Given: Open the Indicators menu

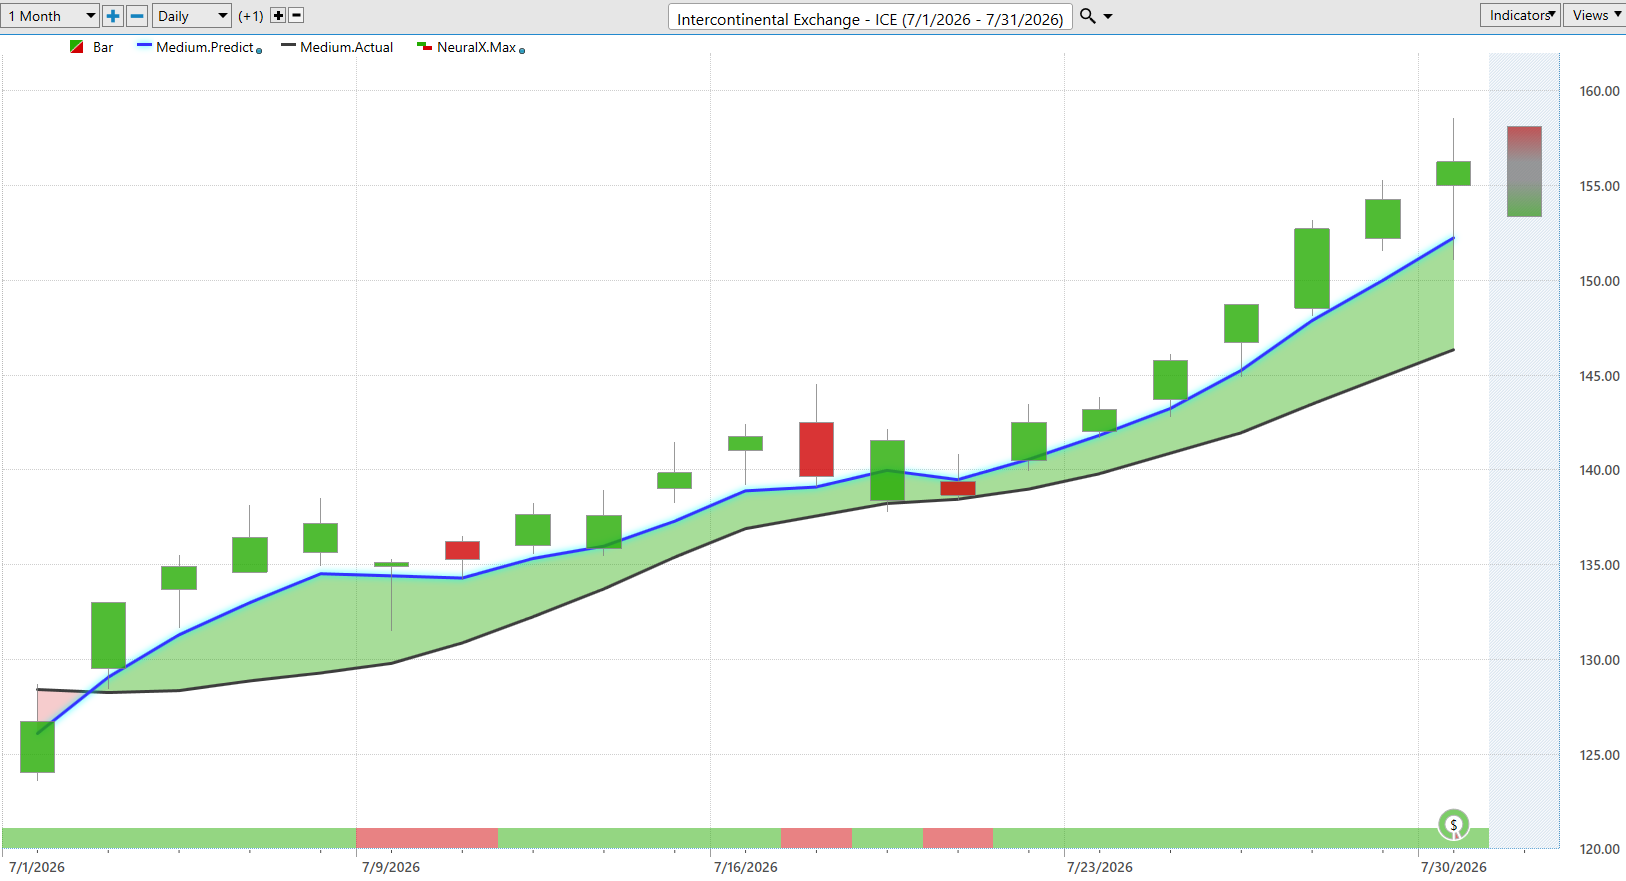Looking at the screenshot, I should coord(1520,15).
